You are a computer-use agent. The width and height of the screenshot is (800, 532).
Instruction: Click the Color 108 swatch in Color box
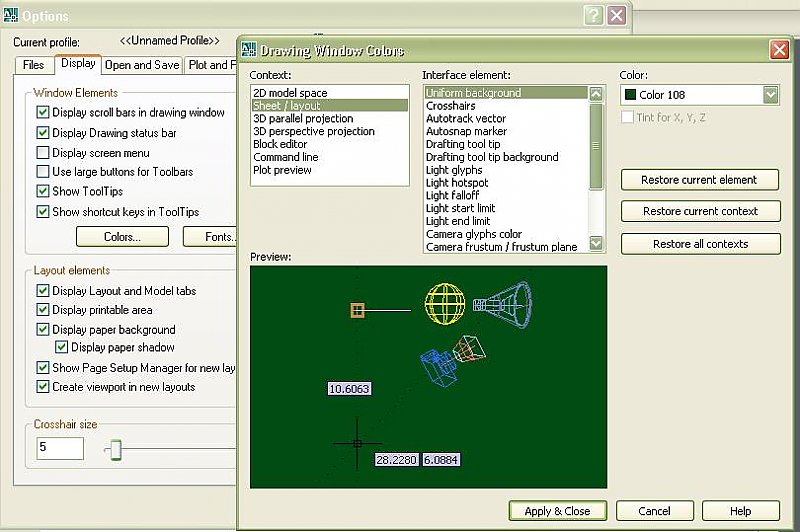click(x=631, y=95)
